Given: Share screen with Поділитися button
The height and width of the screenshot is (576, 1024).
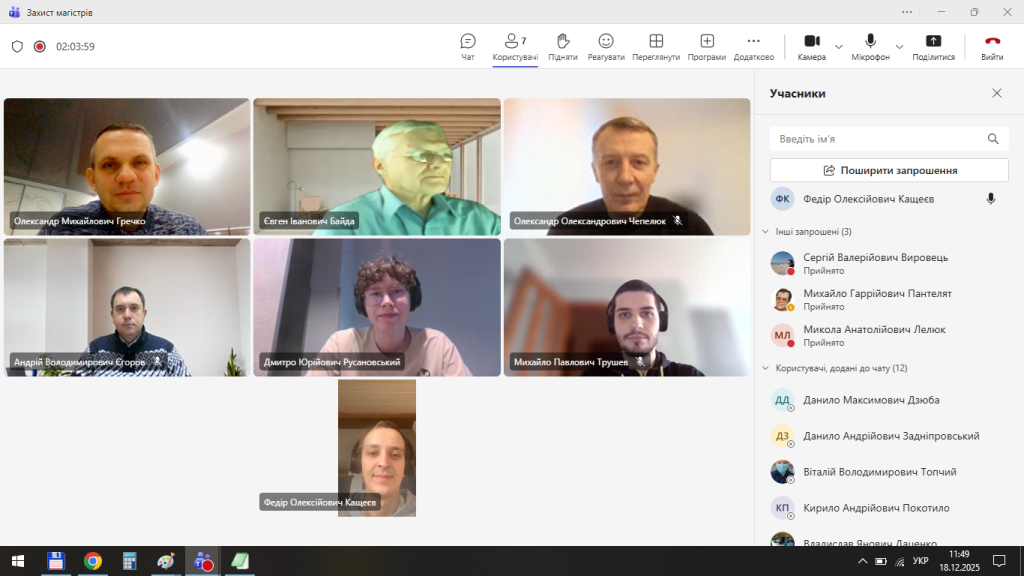Looking at the screenshot, I should click(933, 47).
